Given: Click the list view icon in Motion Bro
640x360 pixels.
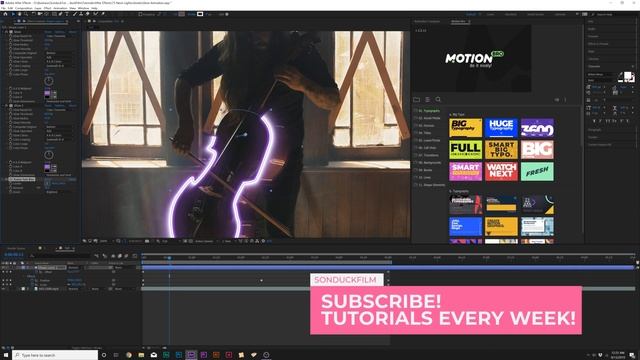Looking at the screenshot, I should (427, 99).
